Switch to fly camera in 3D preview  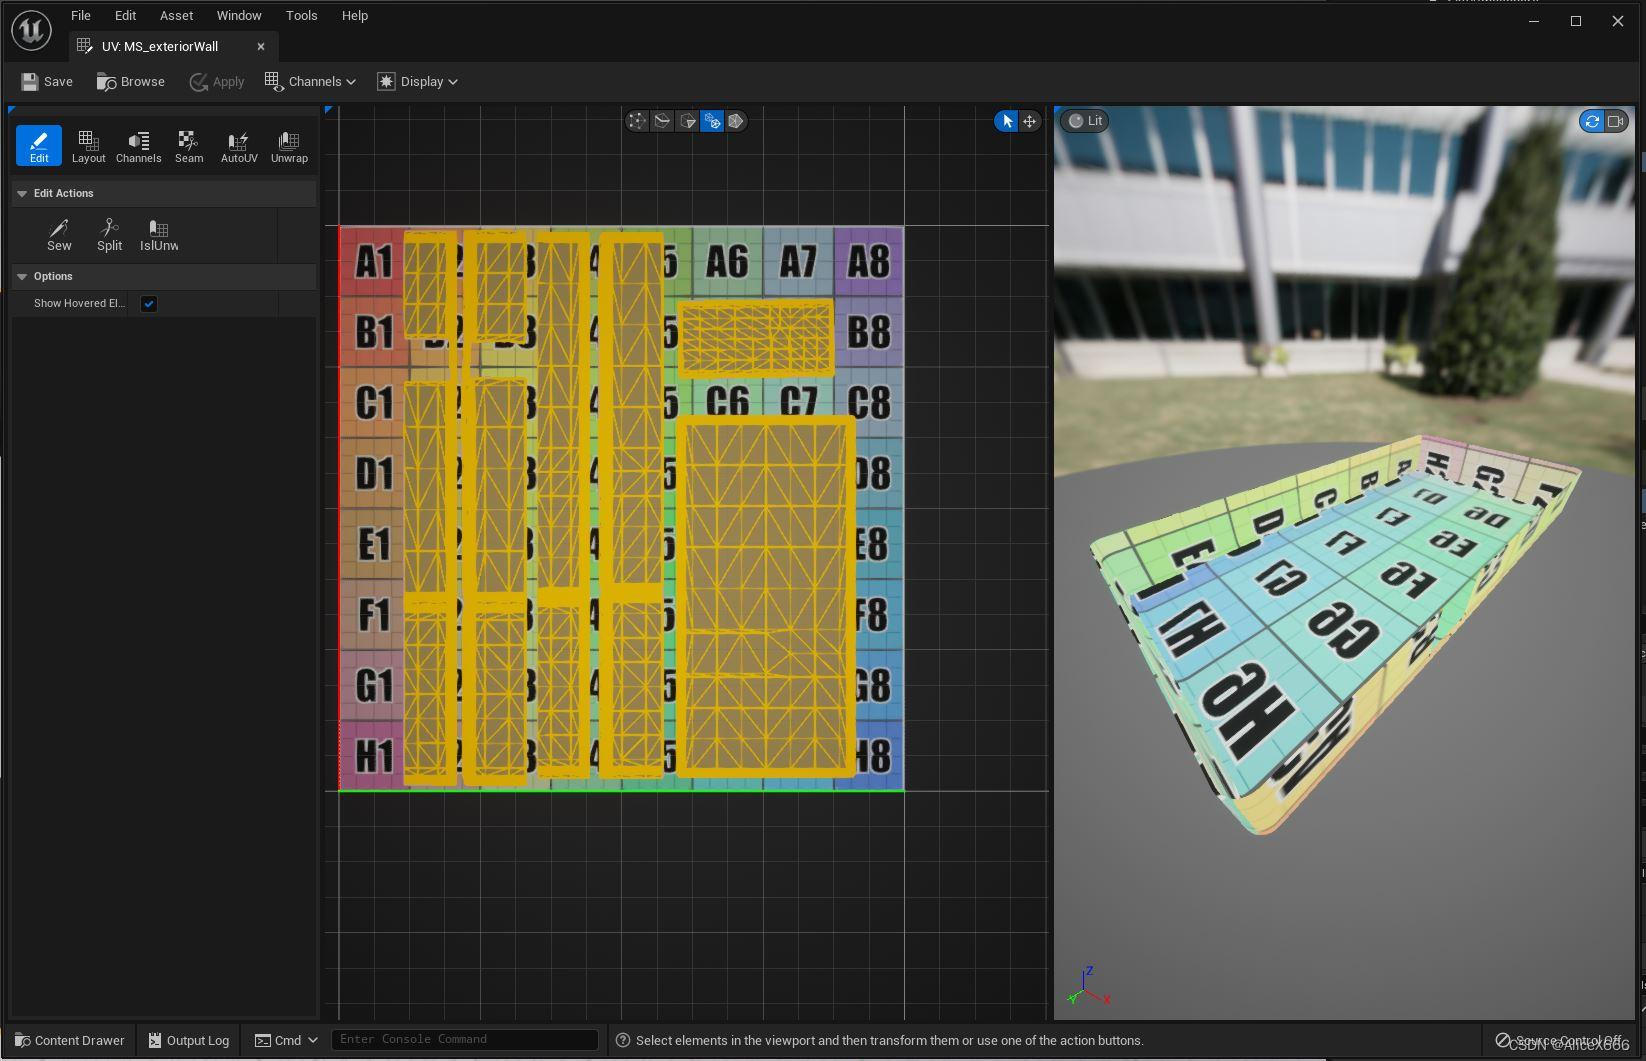tap(1616, 121)
